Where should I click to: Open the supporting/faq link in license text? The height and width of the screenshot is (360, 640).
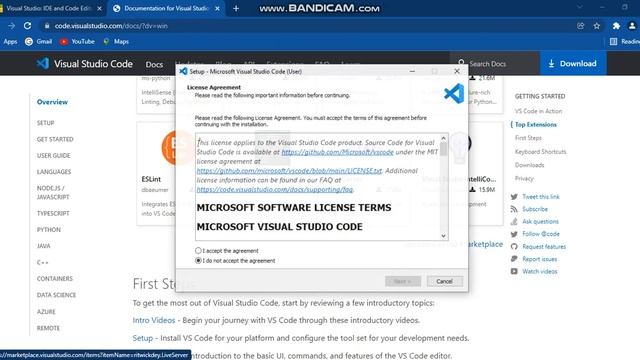tap(275, 189)
